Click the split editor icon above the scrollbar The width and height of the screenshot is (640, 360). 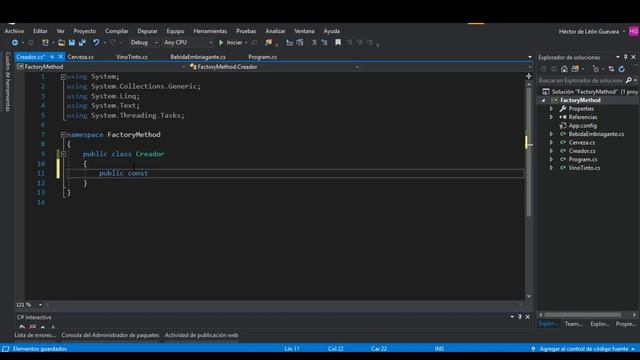click(529, 76)
